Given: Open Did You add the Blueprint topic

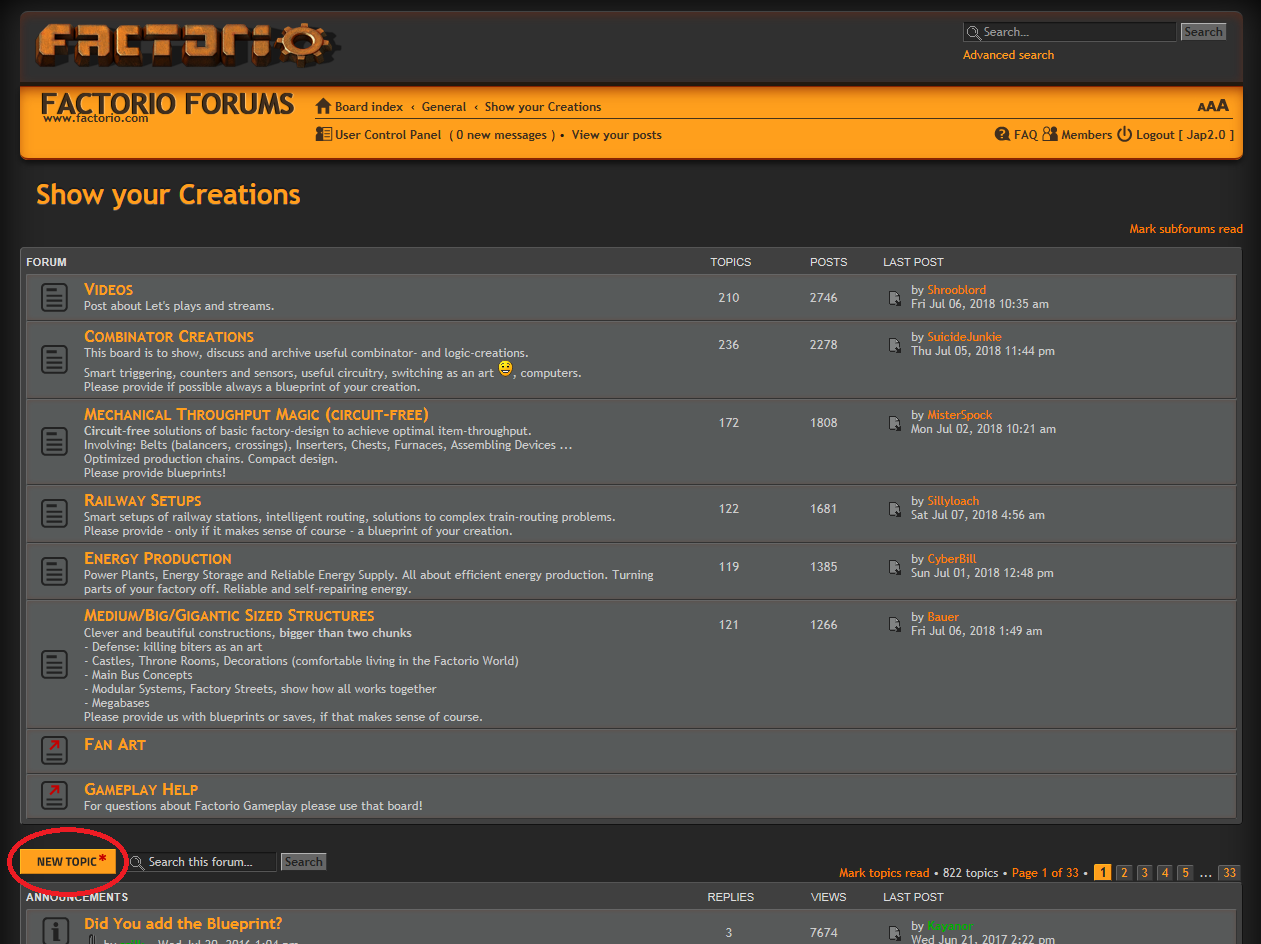Looking at the screenshot, I should coord(183,924).
